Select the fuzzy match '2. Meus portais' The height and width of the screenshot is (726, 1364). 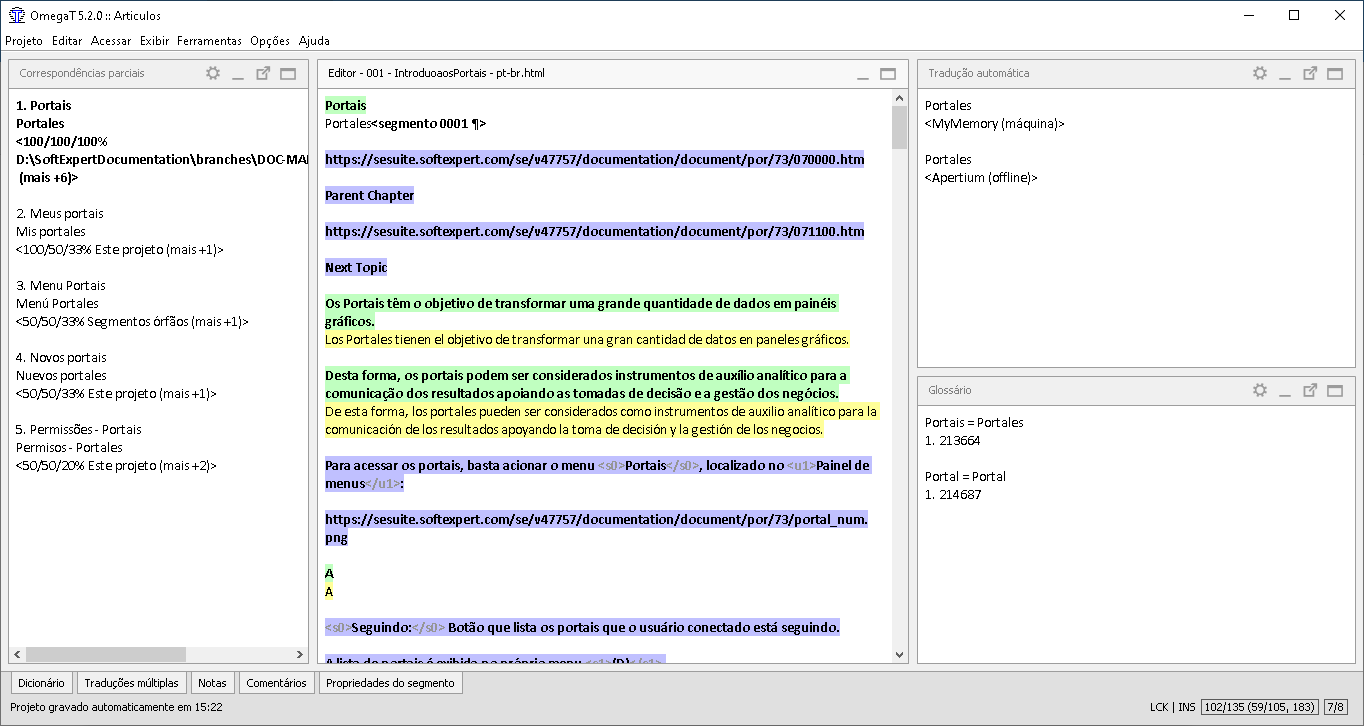click(60, 213)
